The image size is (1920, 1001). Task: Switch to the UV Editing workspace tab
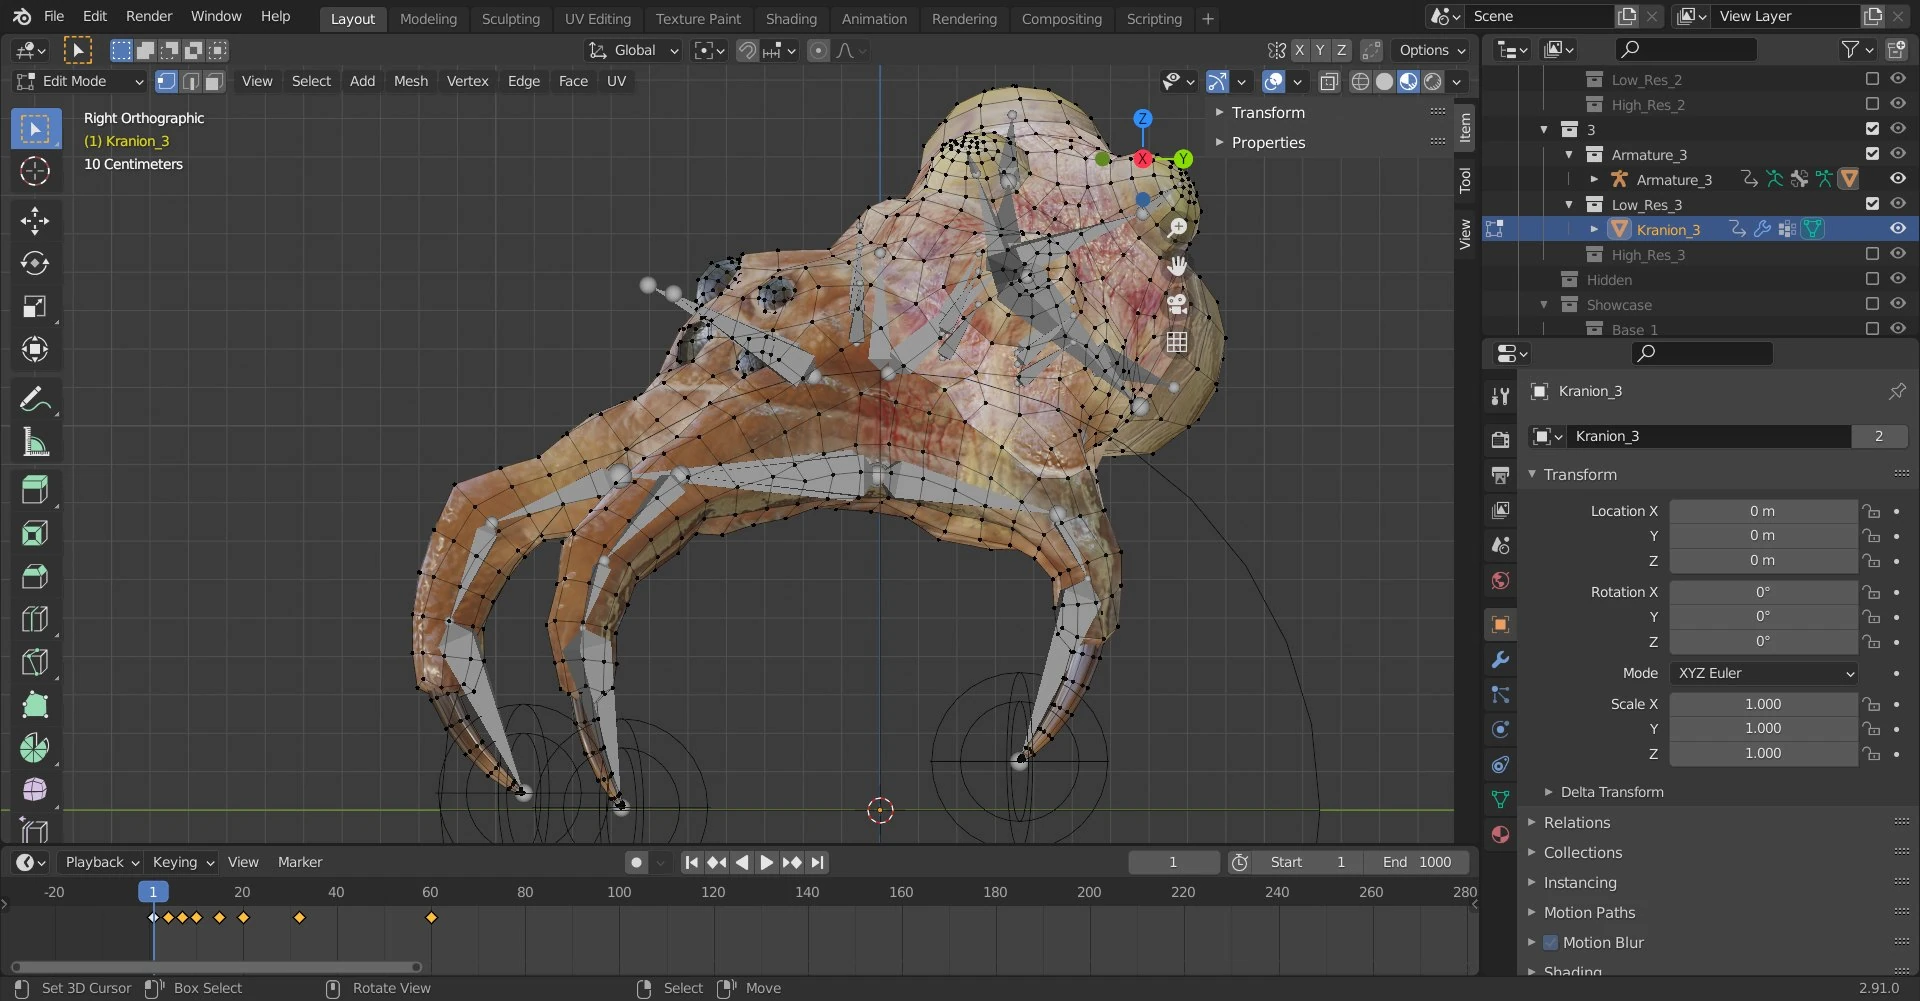point(597,18)
